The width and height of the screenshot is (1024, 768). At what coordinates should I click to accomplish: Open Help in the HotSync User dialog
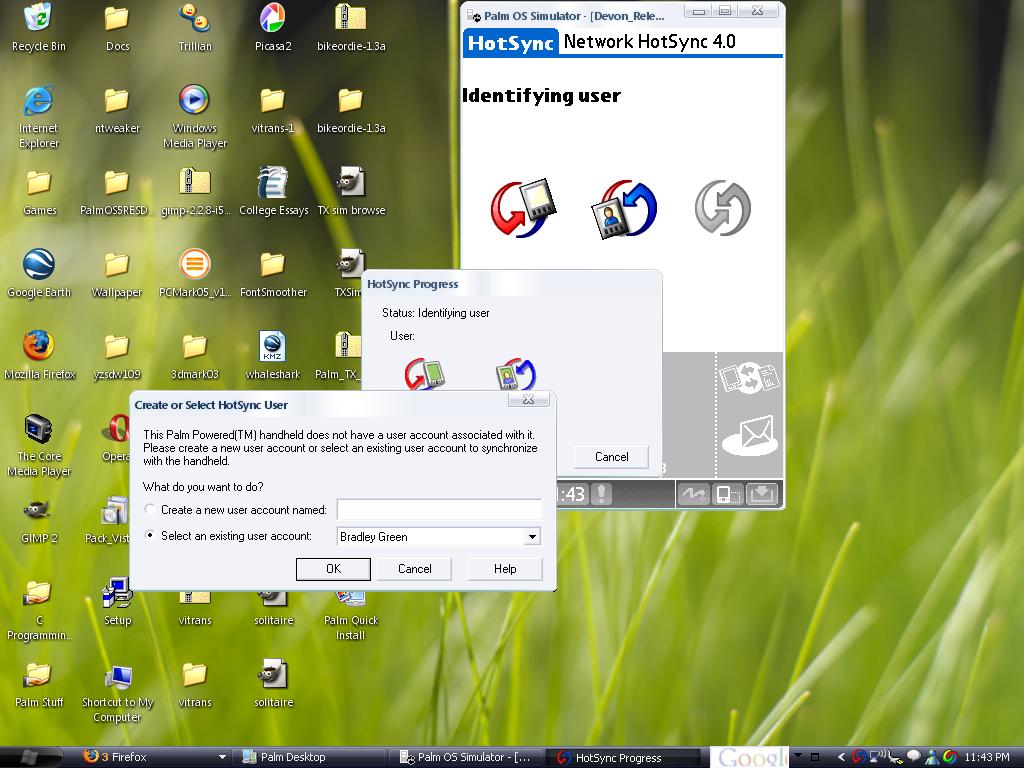click(x=505, y=569)
